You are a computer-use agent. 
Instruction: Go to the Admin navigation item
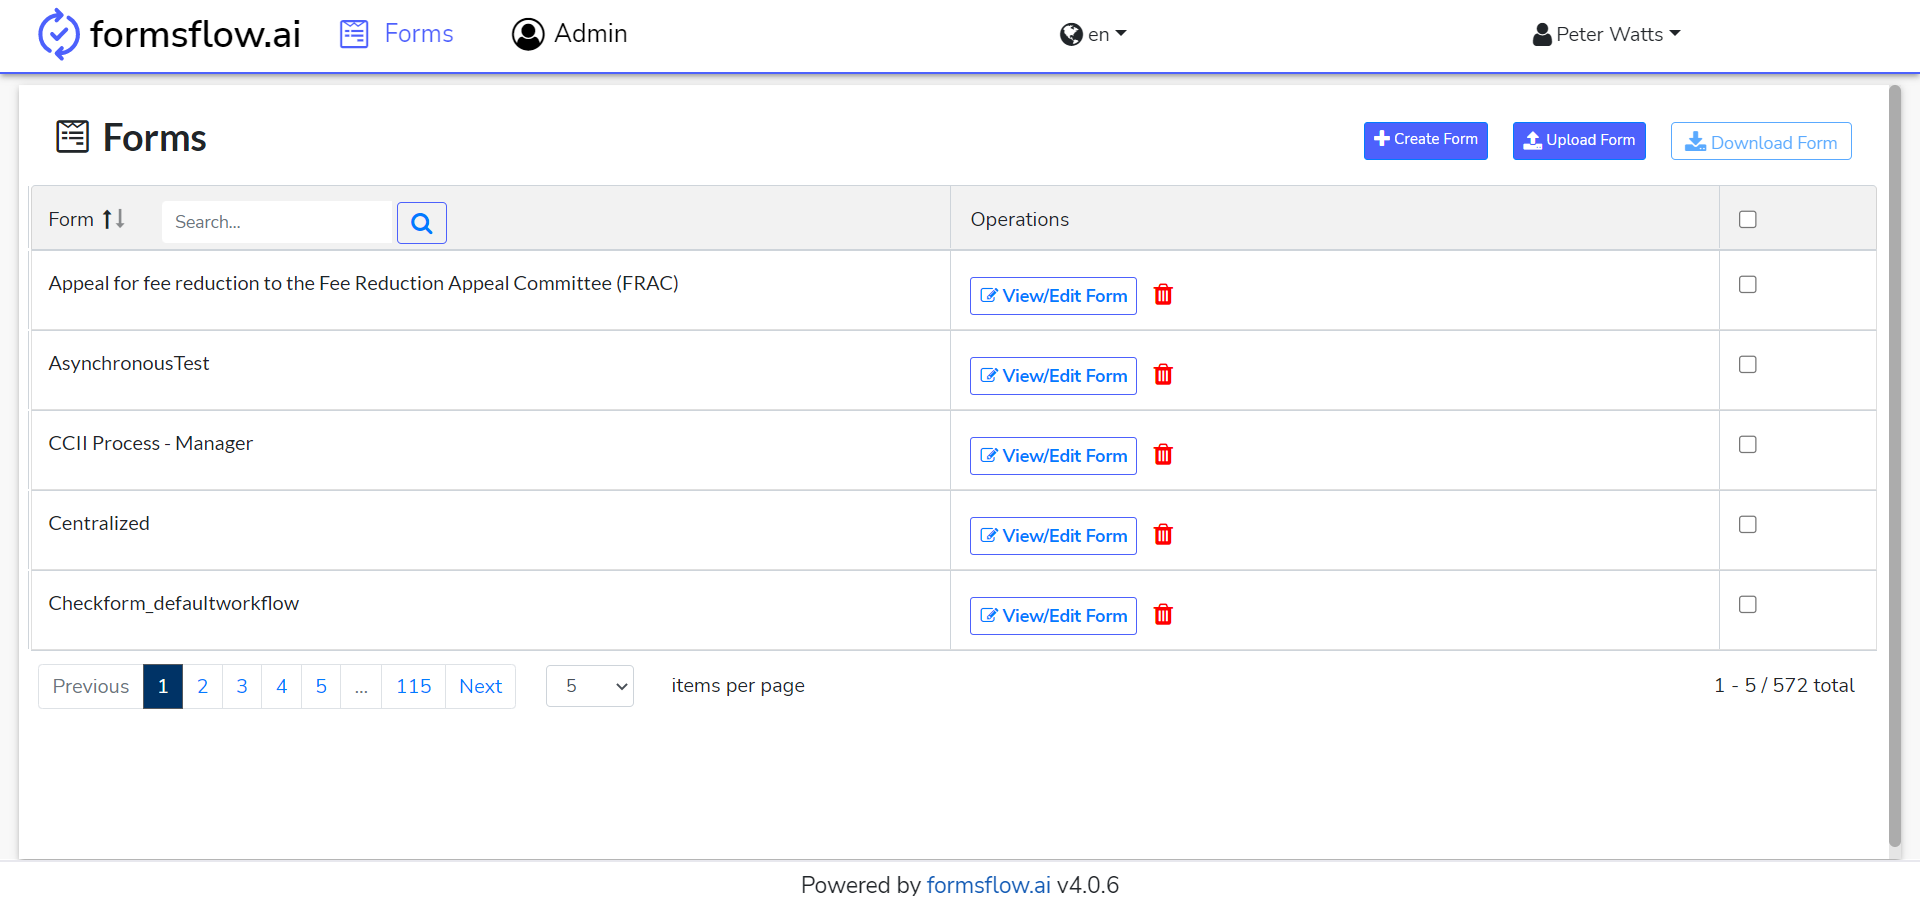[x=569, y=34]
